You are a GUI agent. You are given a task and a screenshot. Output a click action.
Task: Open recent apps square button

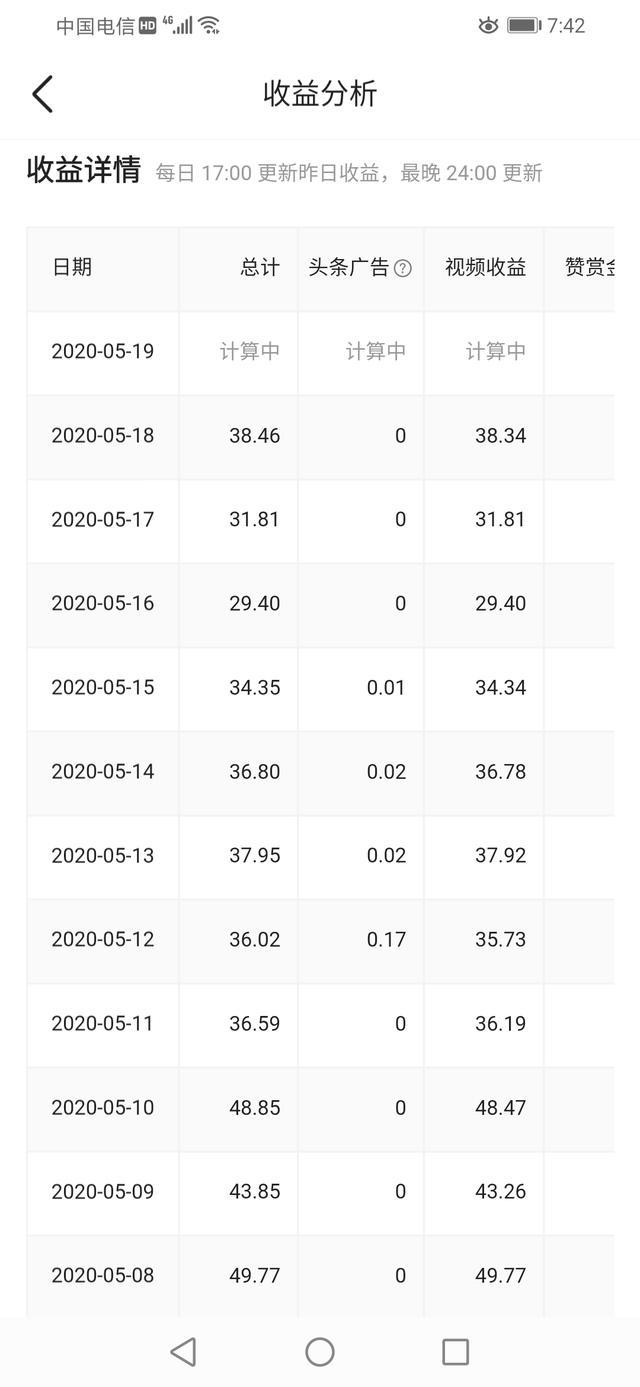pyautogui.click(x=455, y=1352)
